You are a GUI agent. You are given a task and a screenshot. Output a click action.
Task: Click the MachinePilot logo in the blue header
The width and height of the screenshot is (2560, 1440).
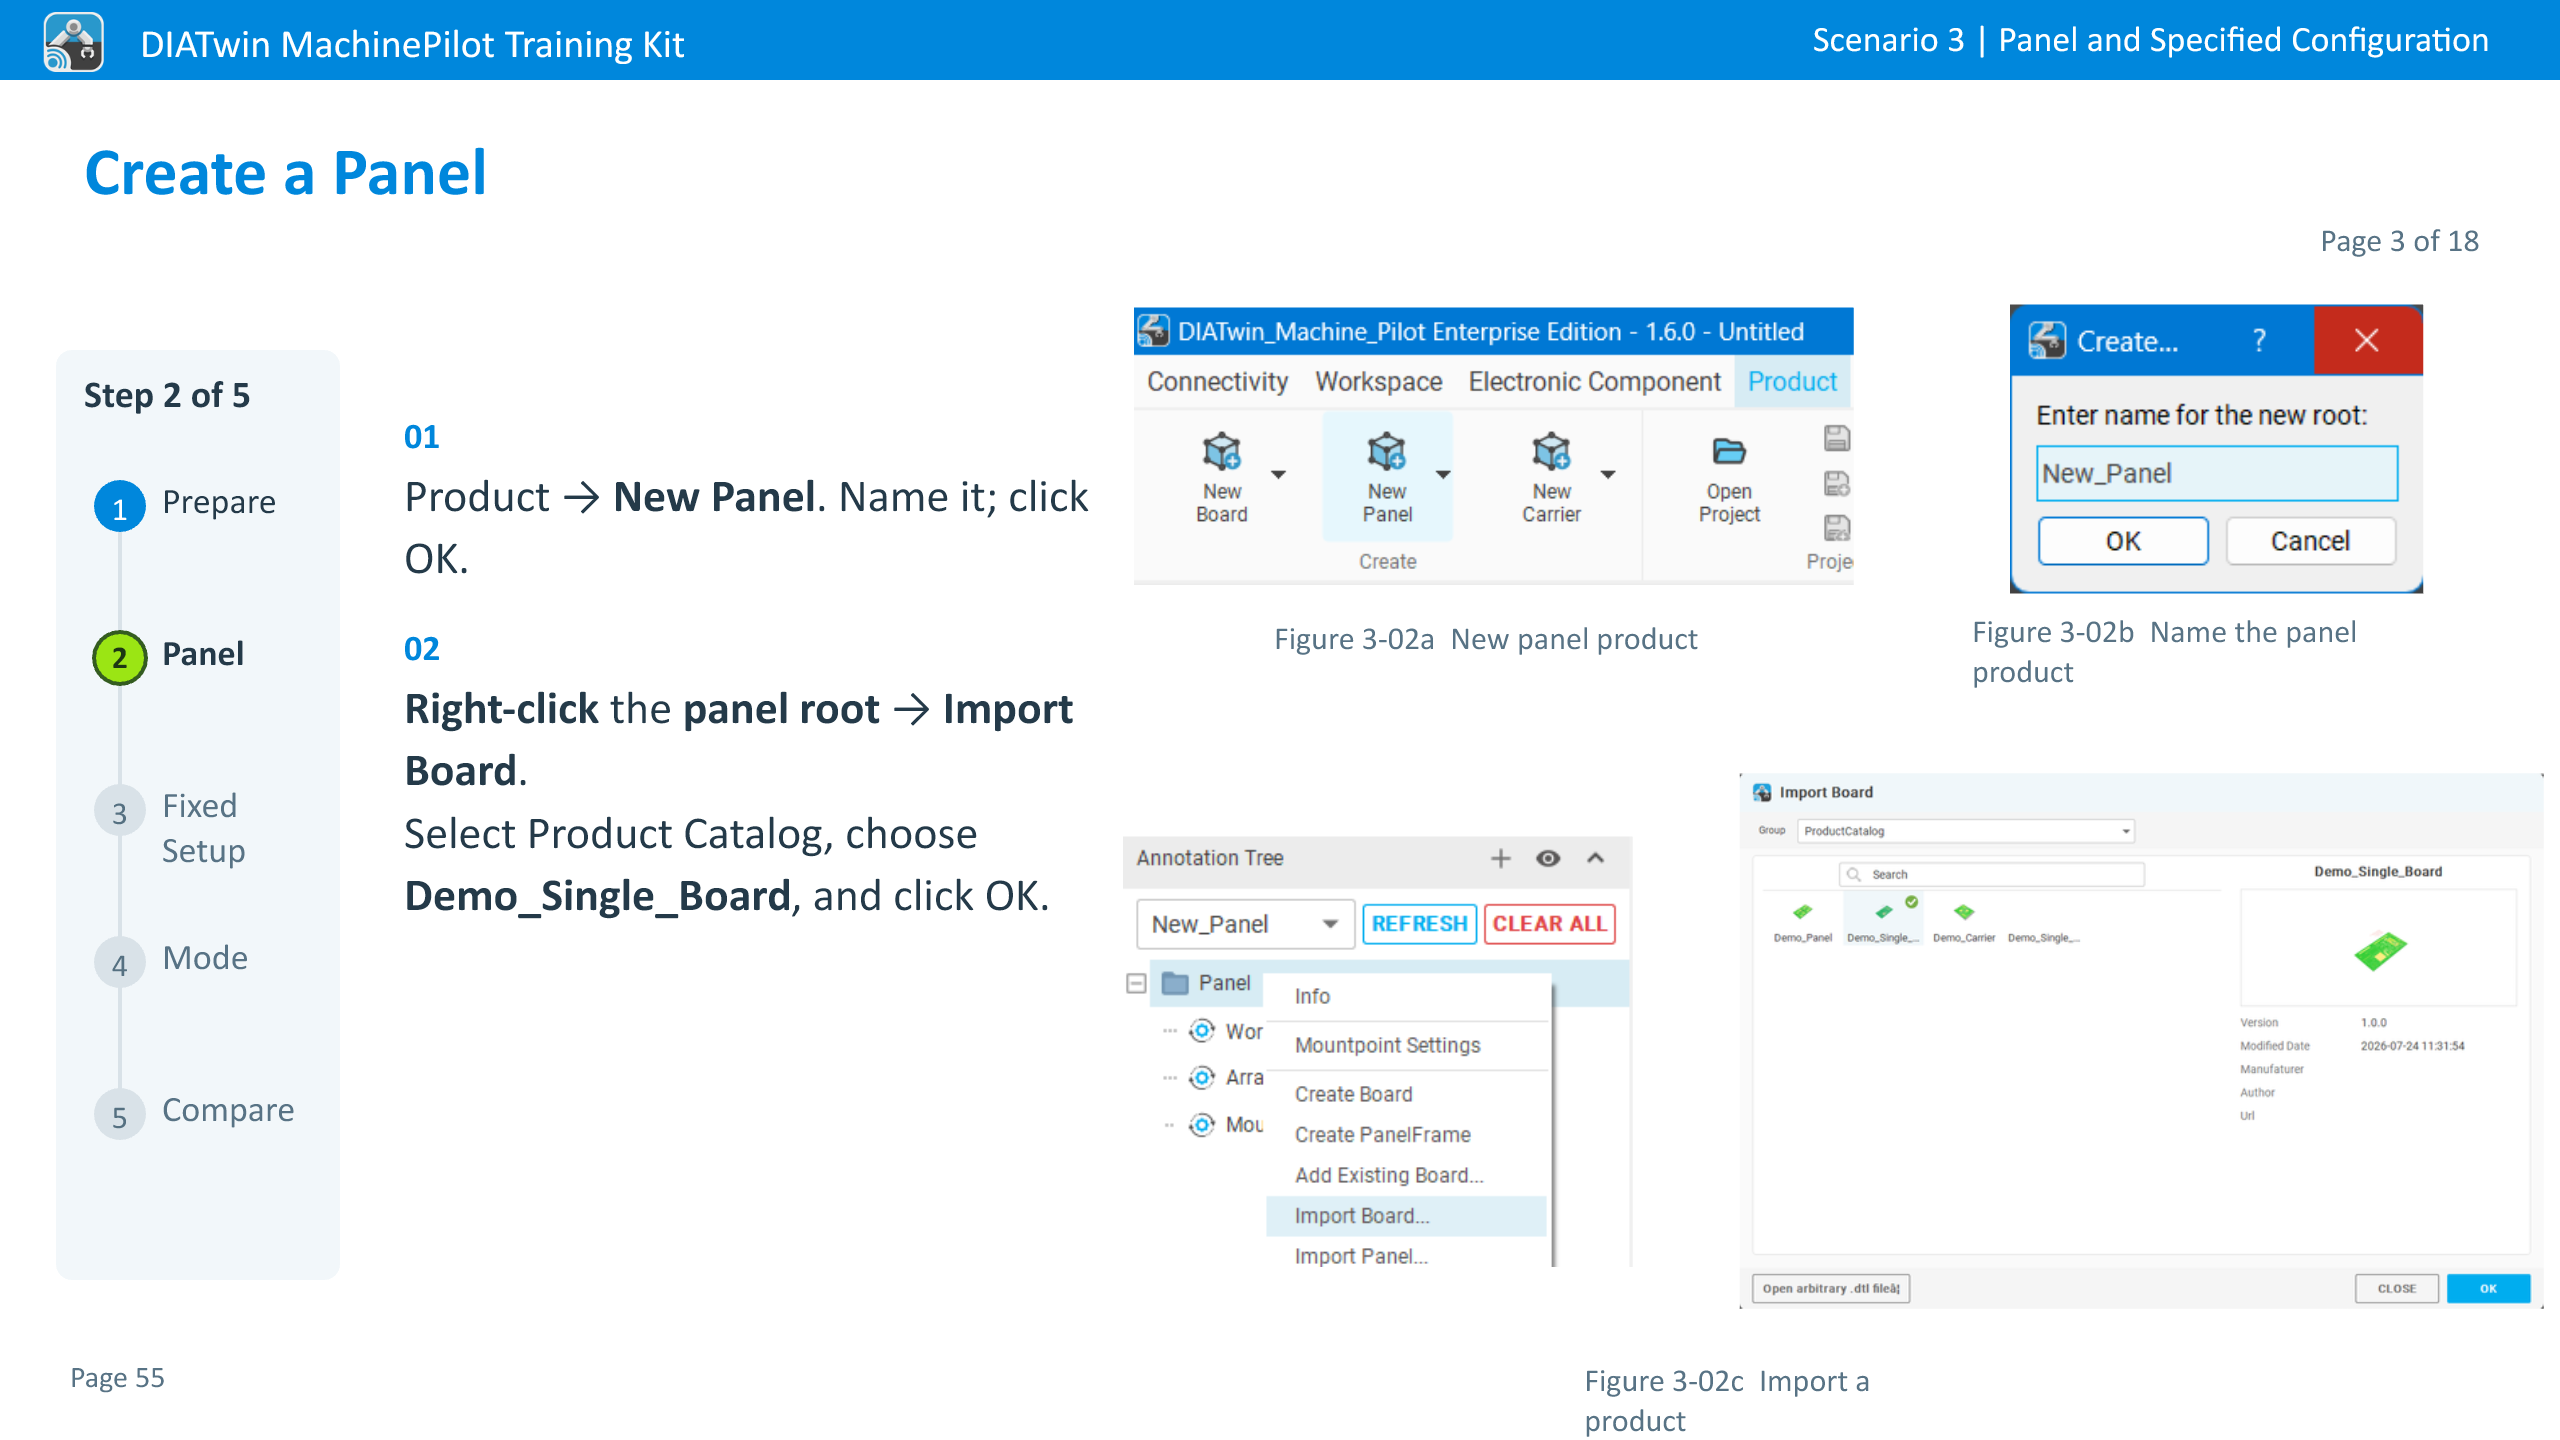74,41
